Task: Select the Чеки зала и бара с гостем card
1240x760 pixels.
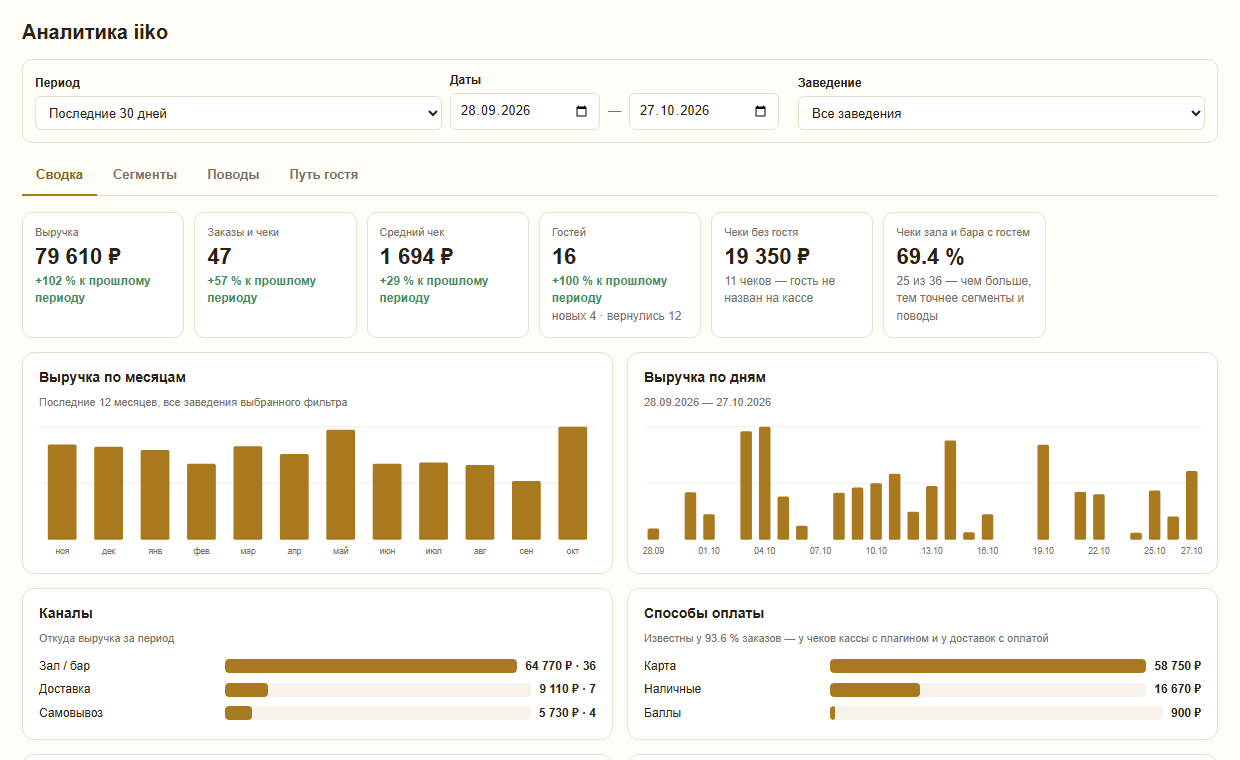Action: click(x=964, y=275)
